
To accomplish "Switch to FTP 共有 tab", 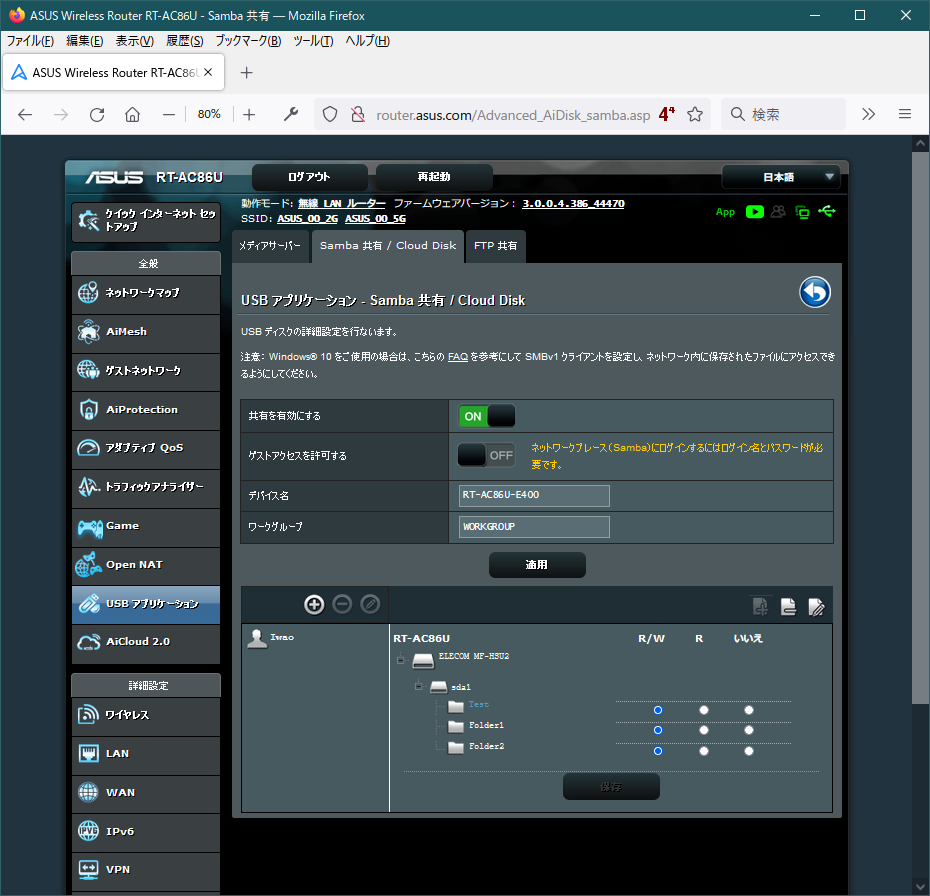I will (495, 246).
